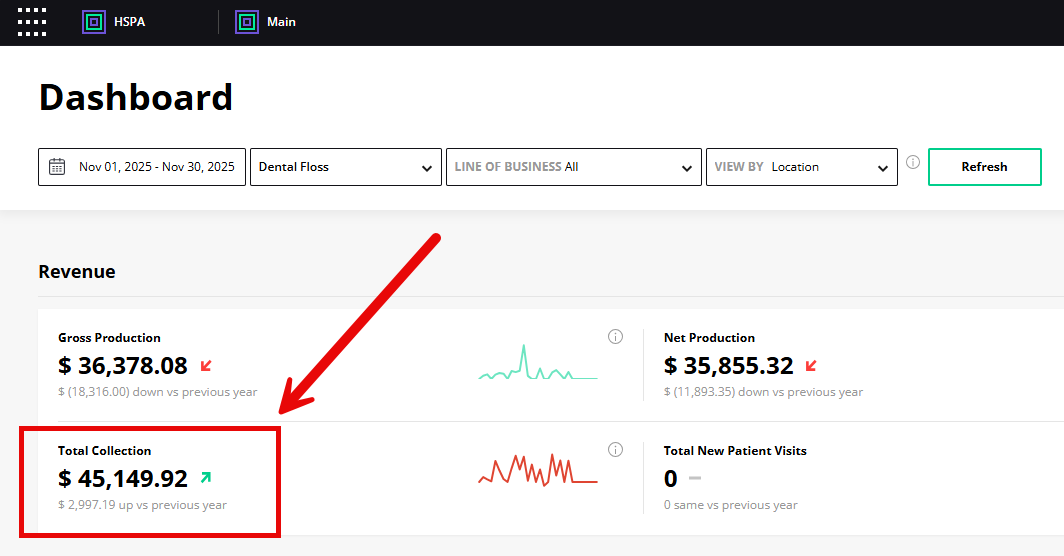
Task: Click the HSPA logo icon
Action: 94,22
